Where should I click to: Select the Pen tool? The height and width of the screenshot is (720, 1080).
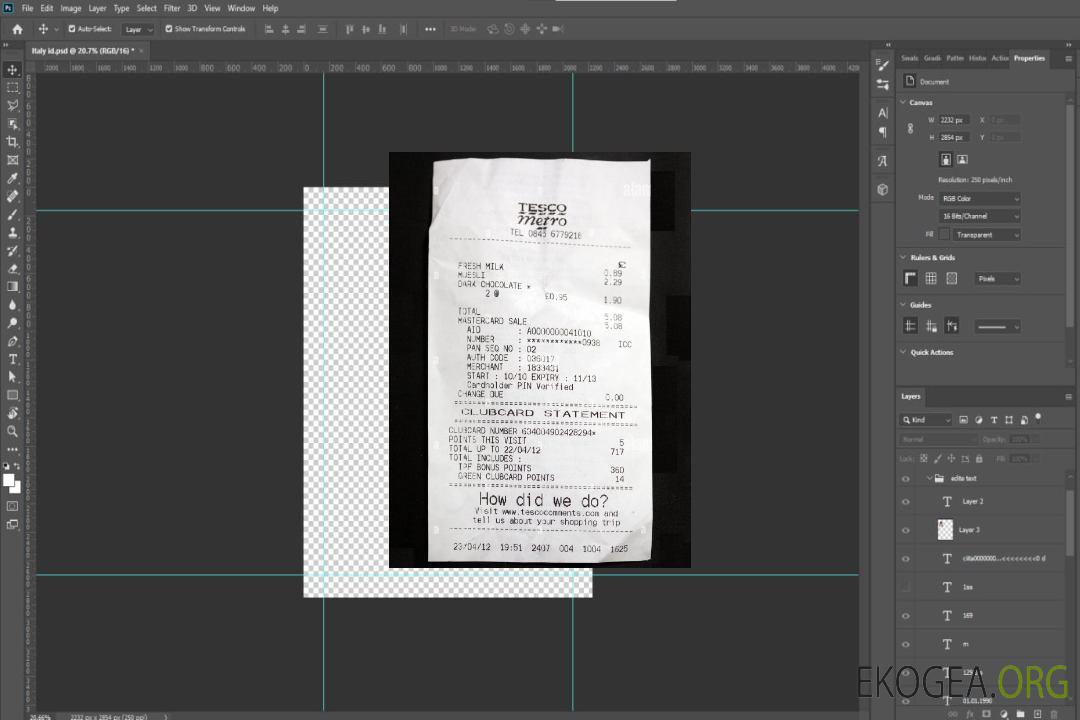(12, 341)
